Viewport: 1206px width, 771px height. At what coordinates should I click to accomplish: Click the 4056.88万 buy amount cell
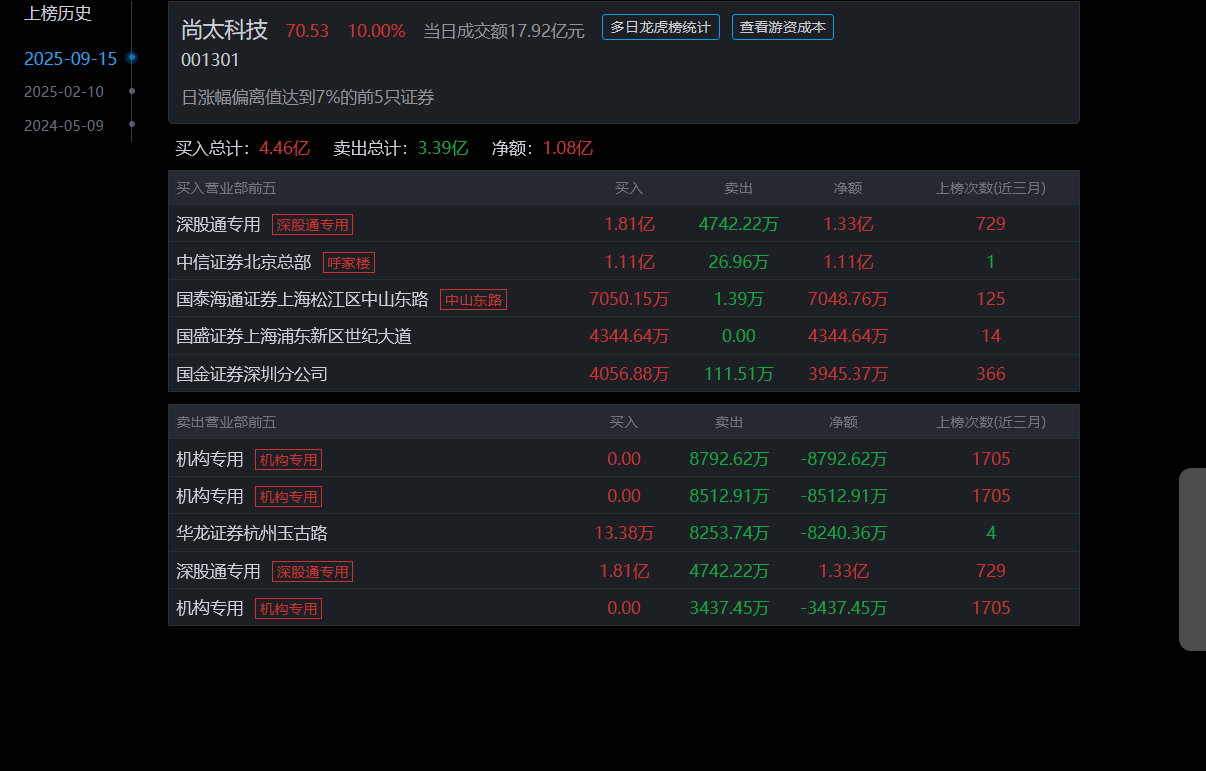click(x=629, y=374)
